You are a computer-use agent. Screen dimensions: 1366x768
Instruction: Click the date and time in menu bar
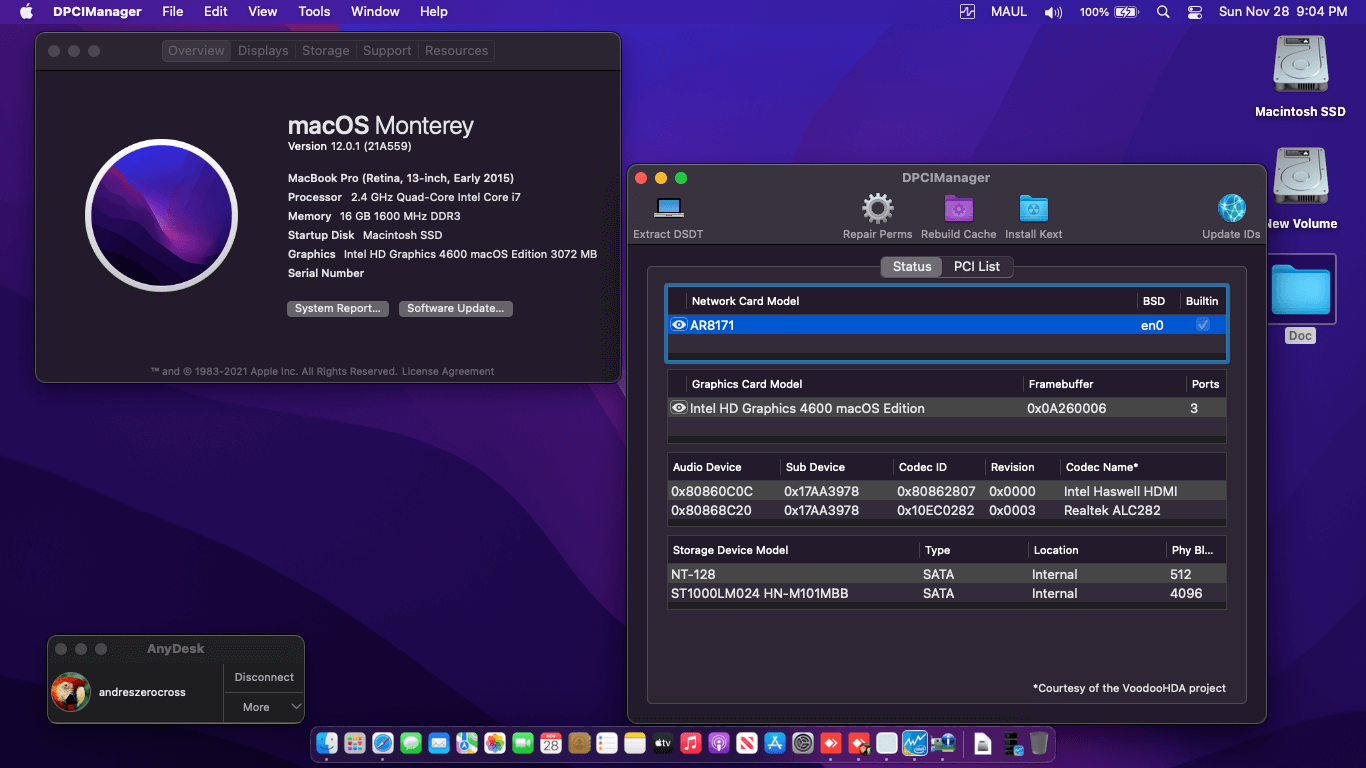[1283, 12]
